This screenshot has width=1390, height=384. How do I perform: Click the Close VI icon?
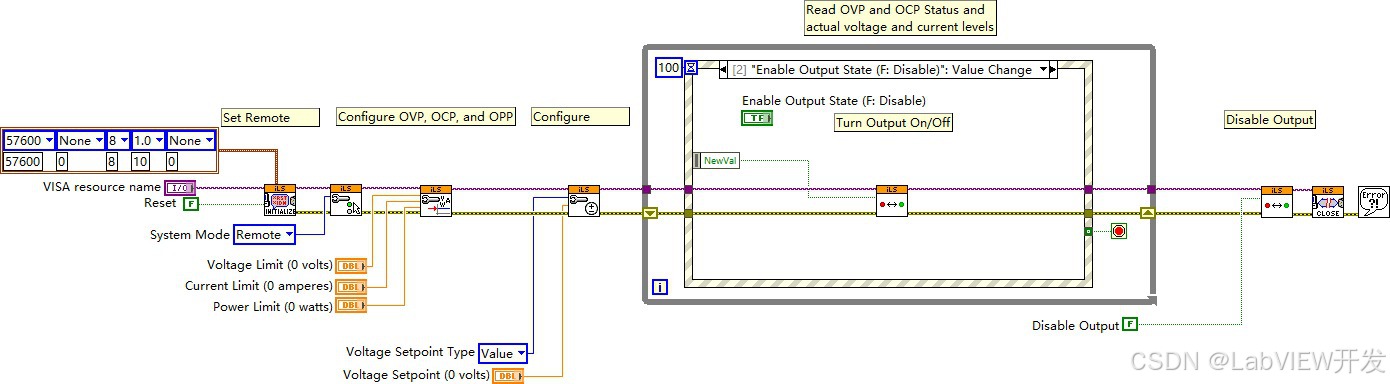point(1328,201)
